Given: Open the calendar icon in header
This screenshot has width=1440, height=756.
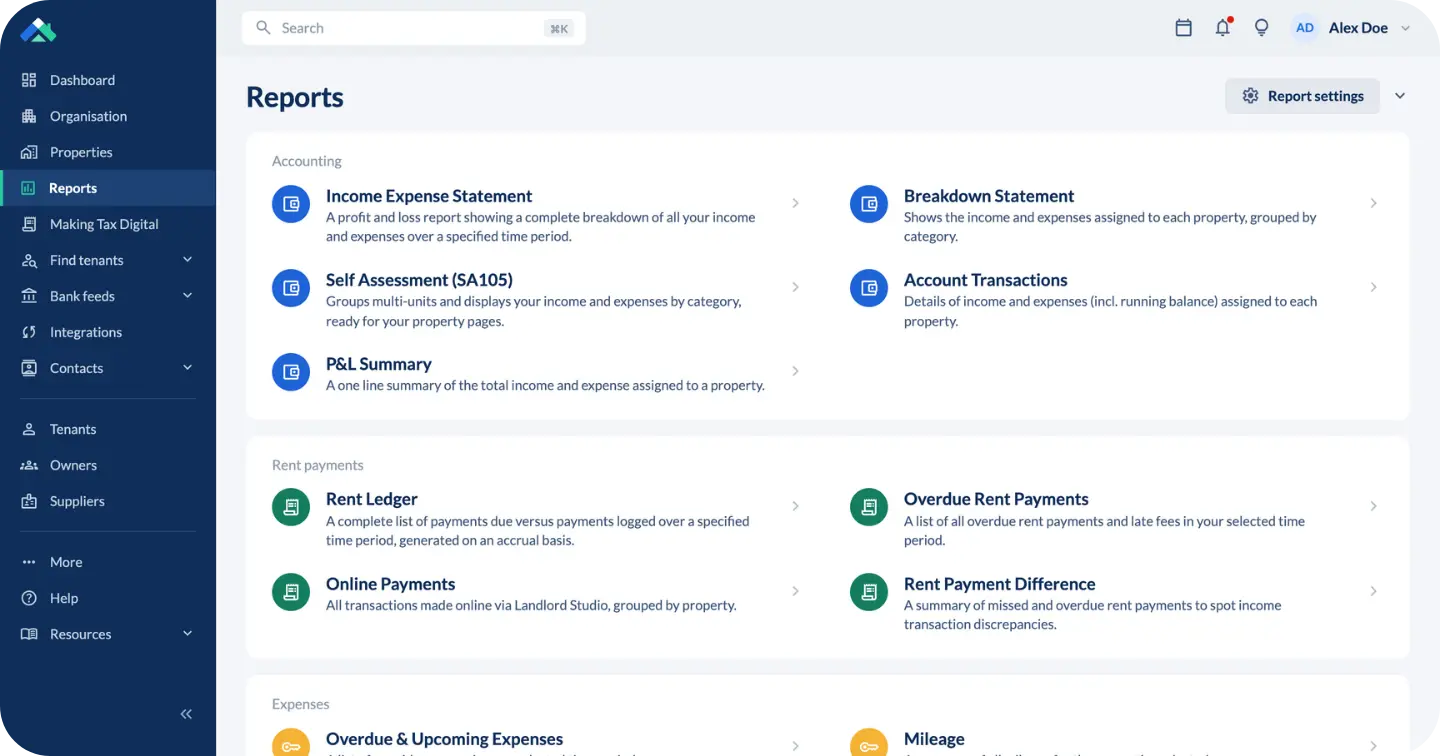Looking at the screenshot, I should [x=1183, y=28].
